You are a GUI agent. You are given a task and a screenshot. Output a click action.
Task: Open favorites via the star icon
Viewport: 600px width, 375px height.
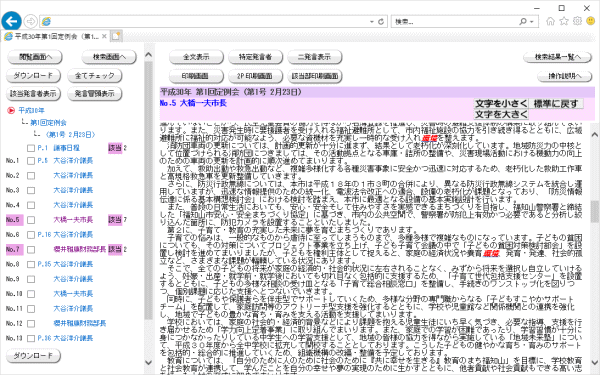tap(564, 21)
